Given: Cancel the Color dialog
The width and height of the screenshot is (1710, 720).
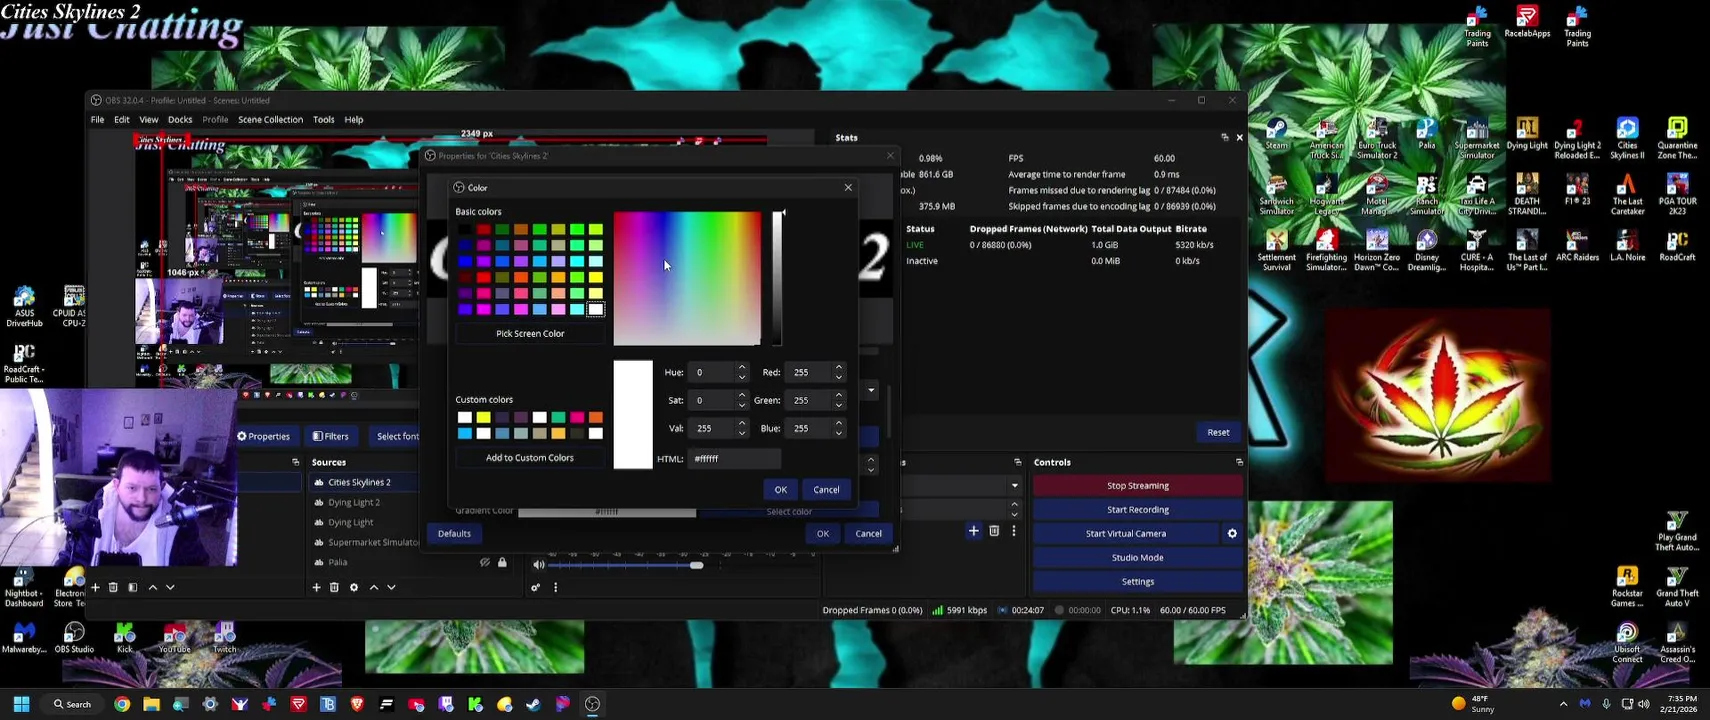Looking at the screenshot, I should (x=826, y=490).
